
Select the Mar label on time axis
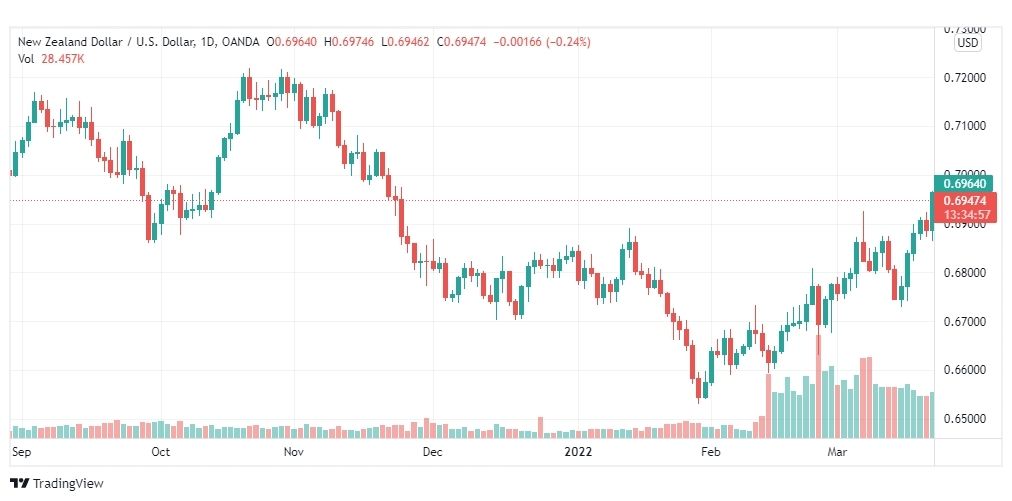837,452
